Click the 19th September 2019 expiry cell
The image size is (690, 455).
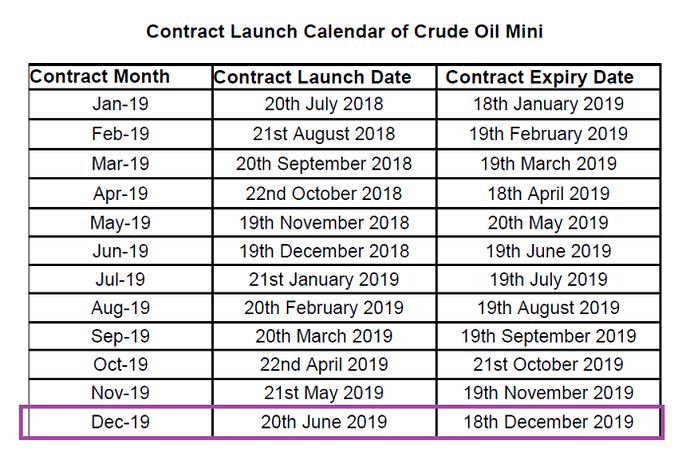pos(548,336)
